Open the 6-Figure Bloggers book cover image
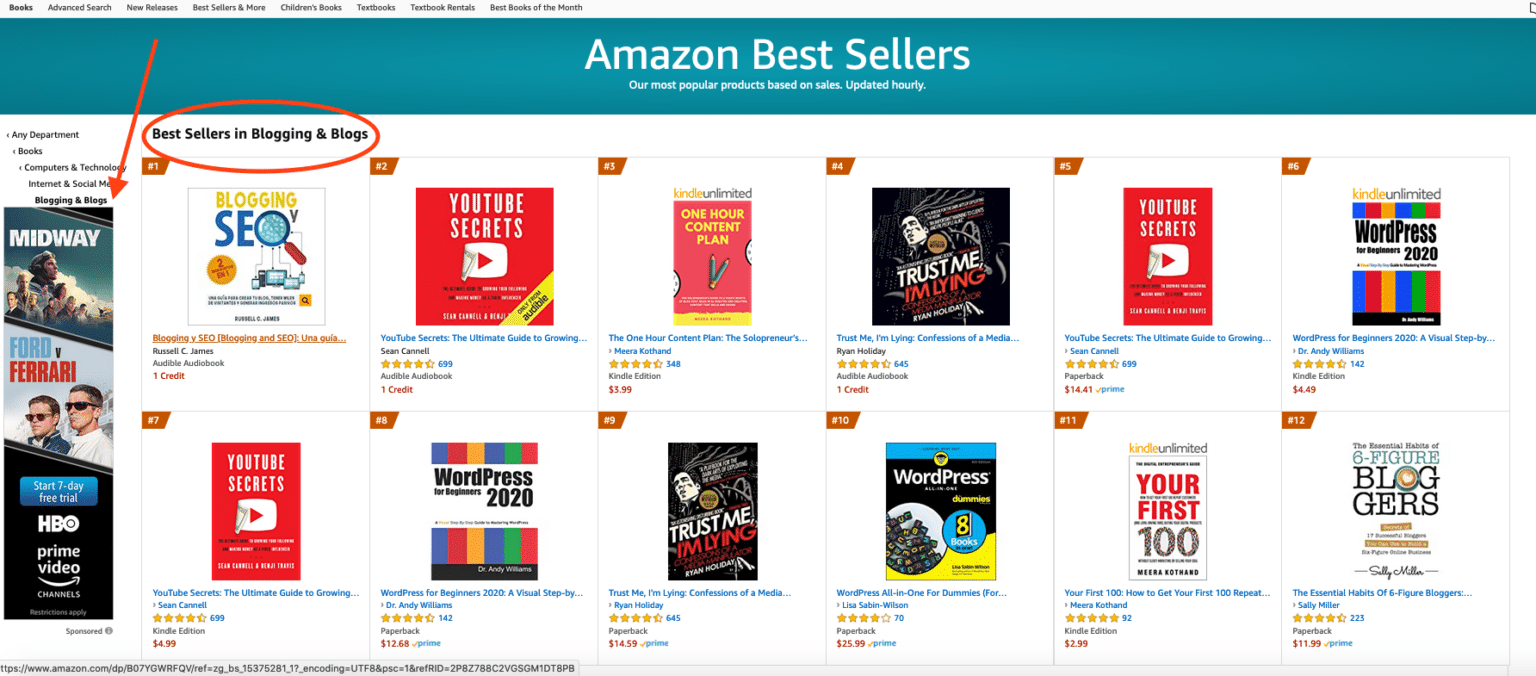The image size is (1536, 676). pos(1395,510)
